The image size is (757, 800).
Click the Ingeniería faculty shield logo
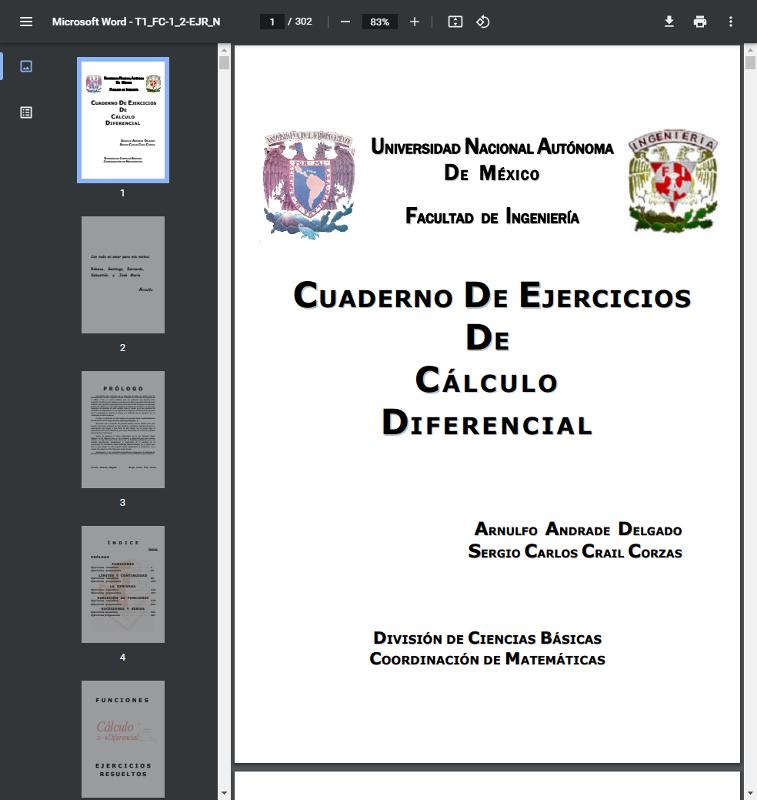point(672,181)
